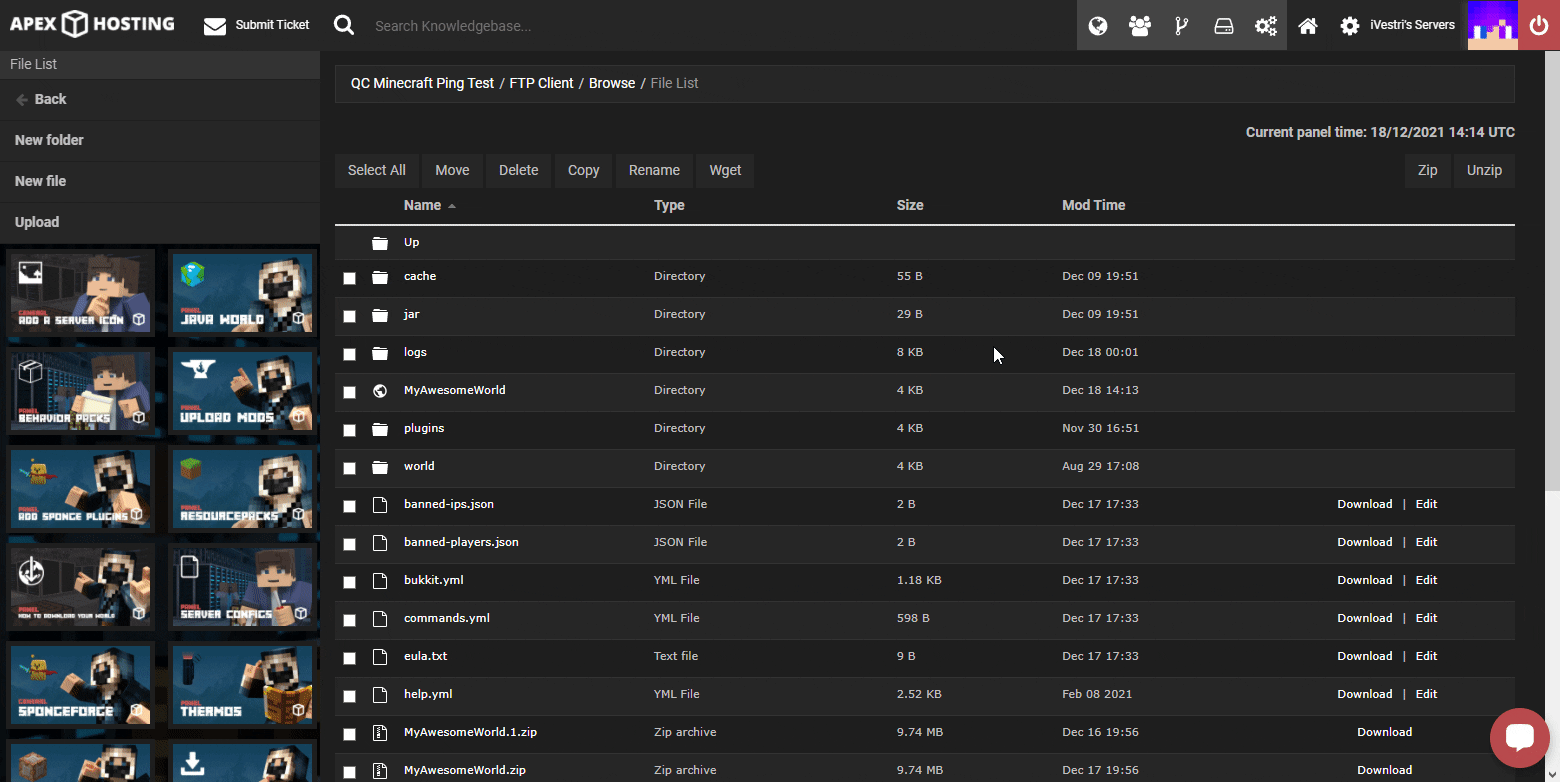Open the users group icon in header

[x=1140, y=26]
